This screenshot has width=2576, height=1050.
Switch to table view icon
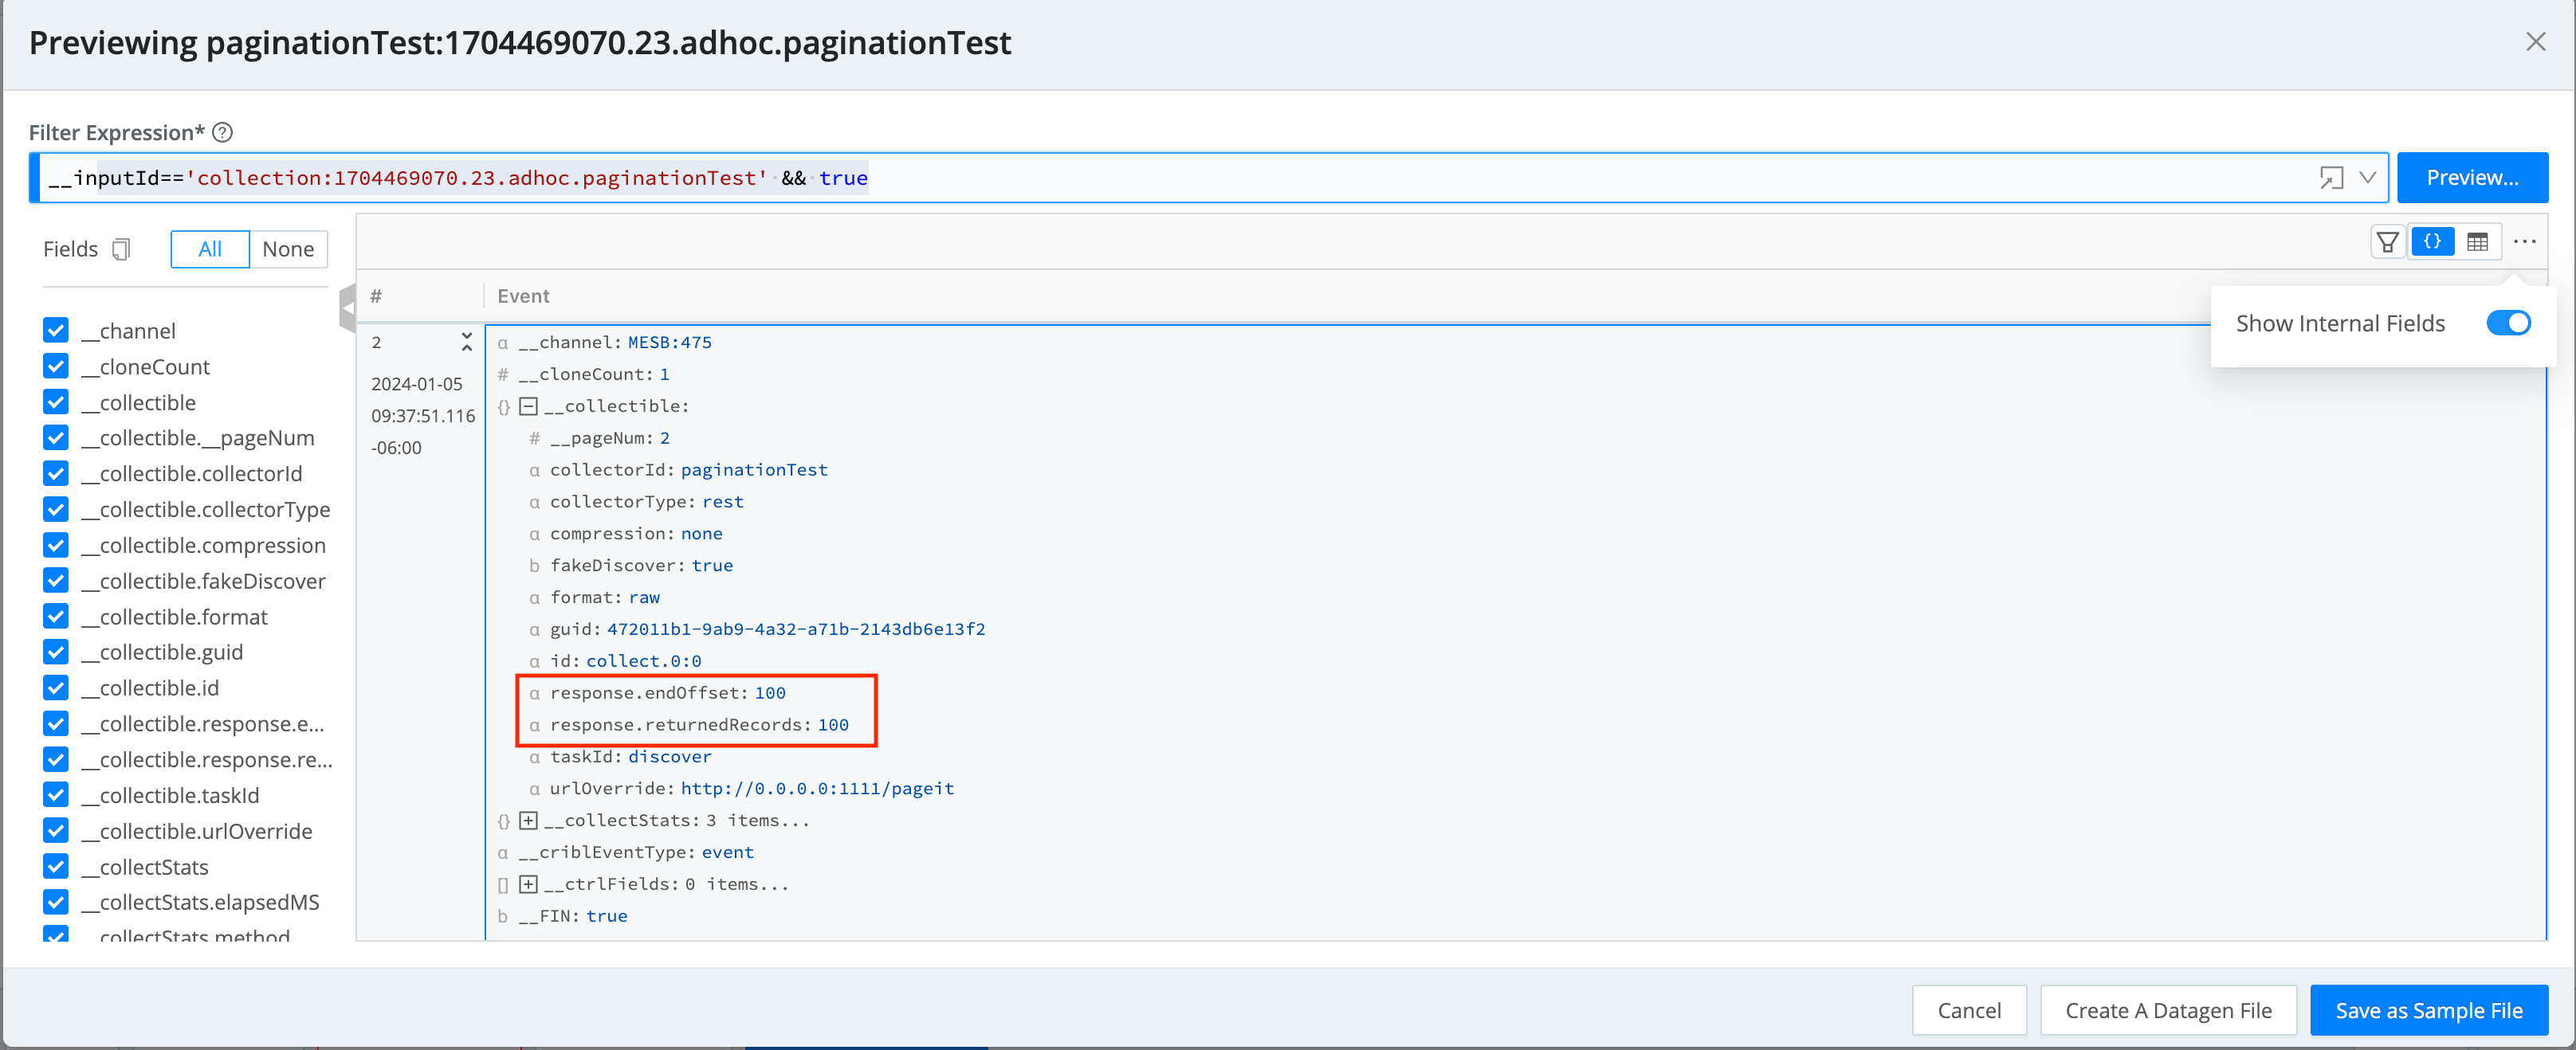tap(2477, 242)
